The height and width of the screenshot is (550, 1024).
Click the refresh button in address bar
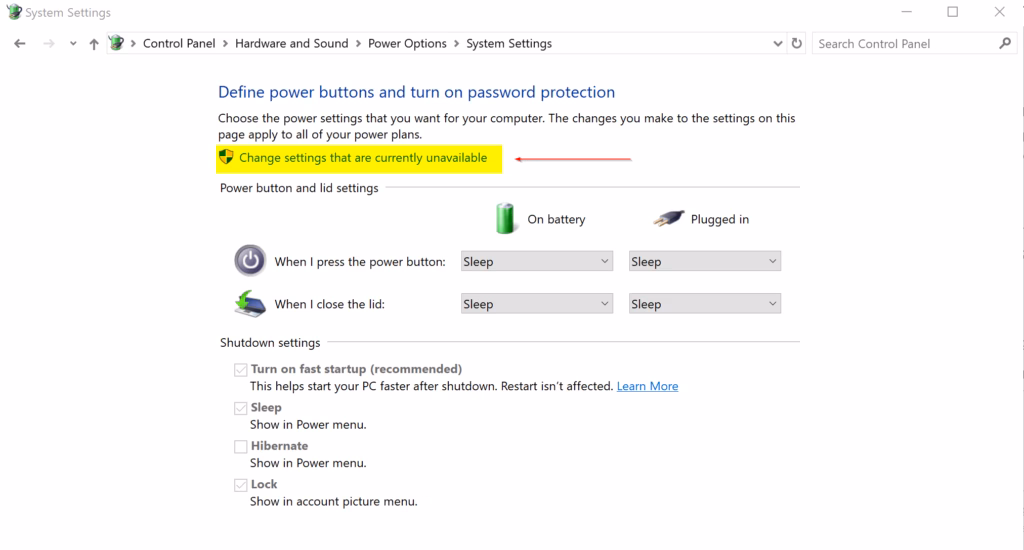pos(797,44)
